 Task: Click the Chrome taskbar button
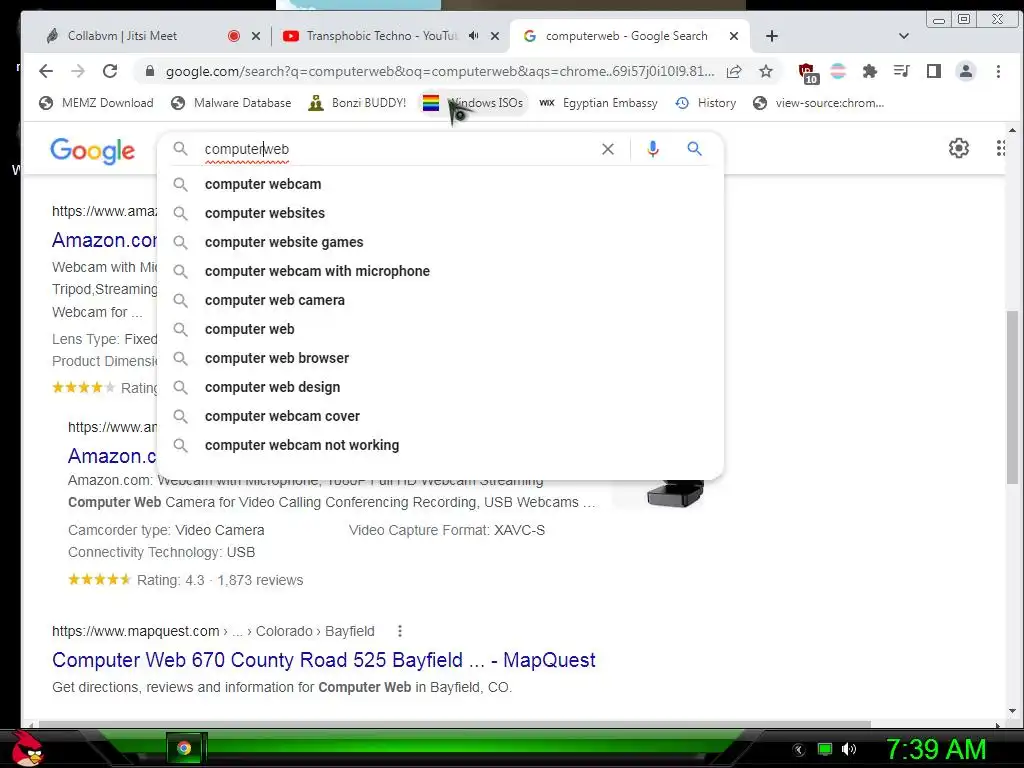click(185, 748)
